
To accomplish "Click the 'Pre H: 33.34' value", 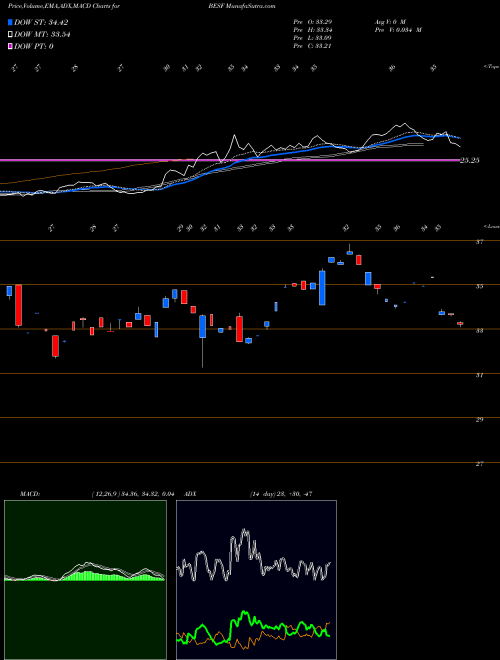I will (312, 30).
